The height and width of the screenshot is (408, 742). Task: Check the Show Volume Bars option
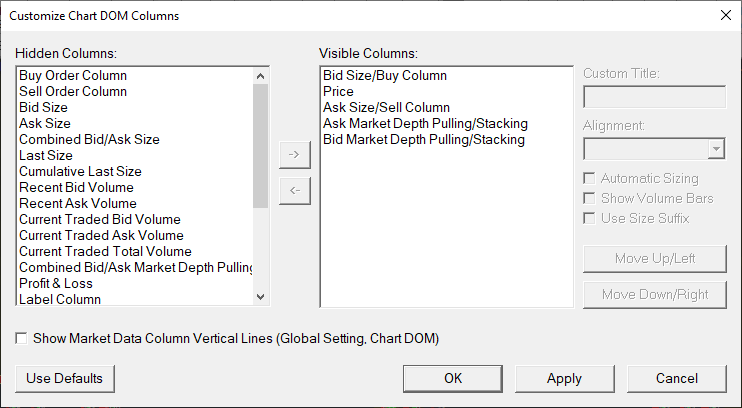591,198
